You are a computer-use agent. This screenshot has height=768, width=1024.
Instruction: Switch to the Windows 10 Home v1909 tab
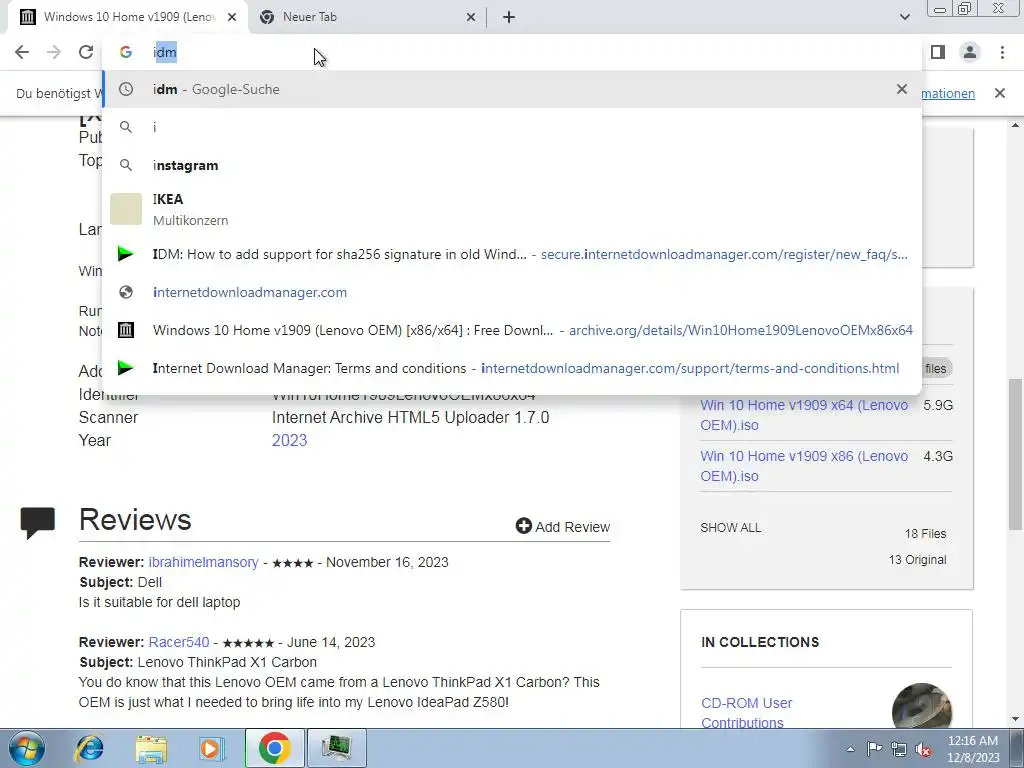[x=128, y=17]
